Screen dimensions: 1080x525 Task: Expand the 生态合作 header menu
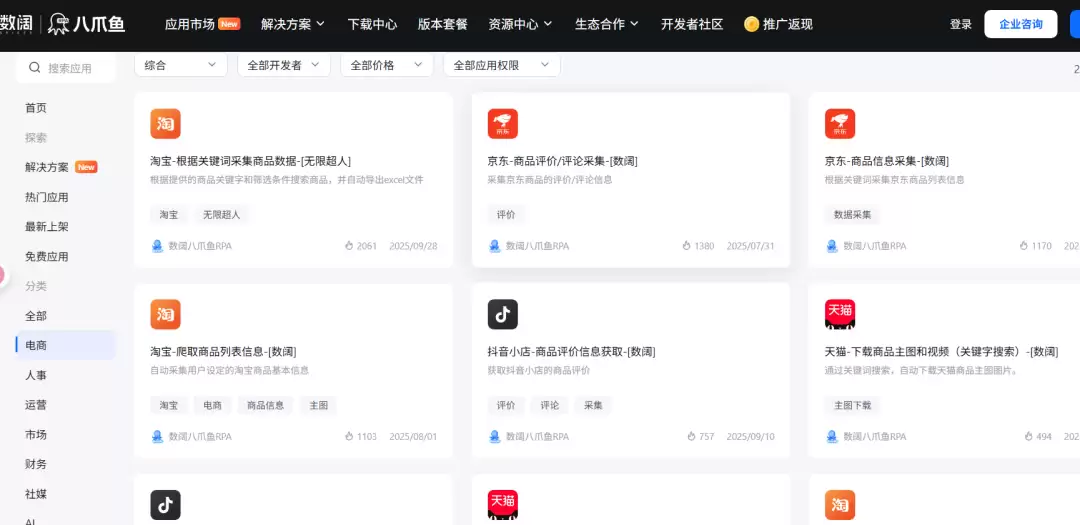pyautogui.click(x=607, y=24)
